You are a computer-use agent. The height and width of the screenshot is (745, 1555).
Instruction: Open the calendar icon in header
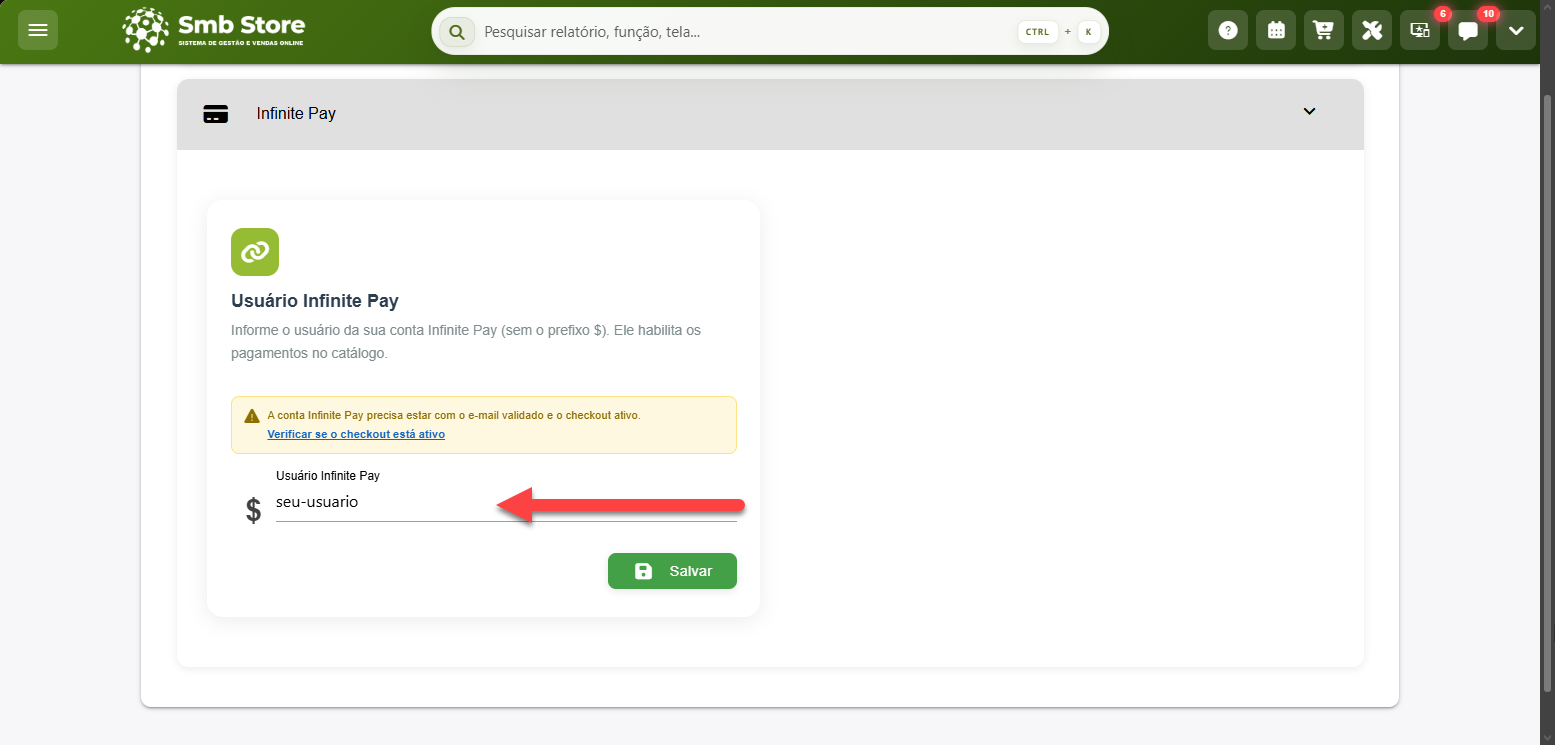1276,30
